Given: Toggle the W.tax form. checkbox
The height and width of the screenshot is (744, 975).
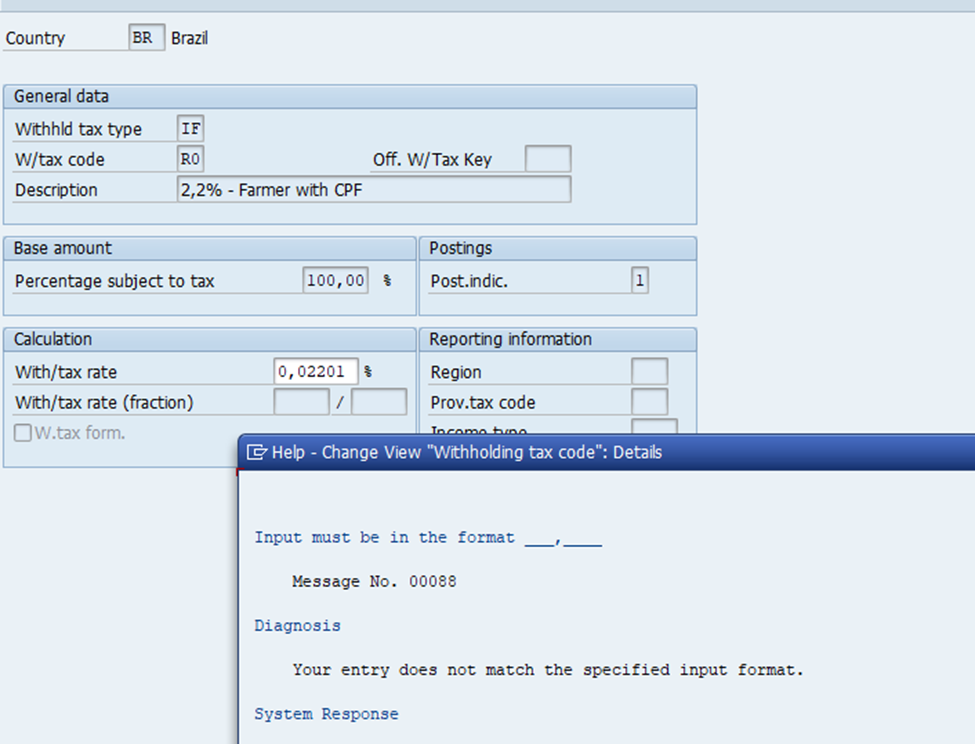Looking at the screenshot, I should pos(23,433).
